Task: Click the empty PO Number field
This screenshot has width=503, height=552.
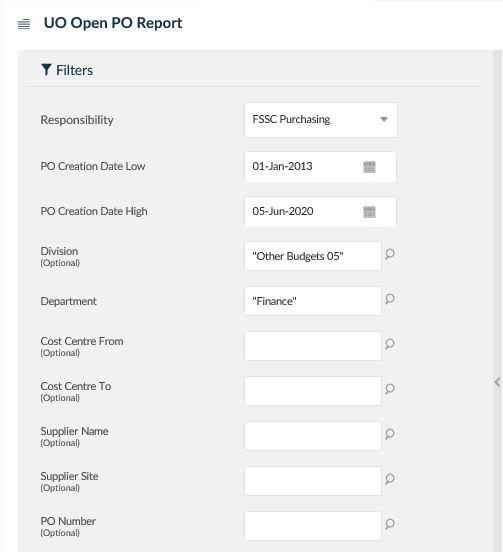Action: pyautogui.click(x=313, y=526)
